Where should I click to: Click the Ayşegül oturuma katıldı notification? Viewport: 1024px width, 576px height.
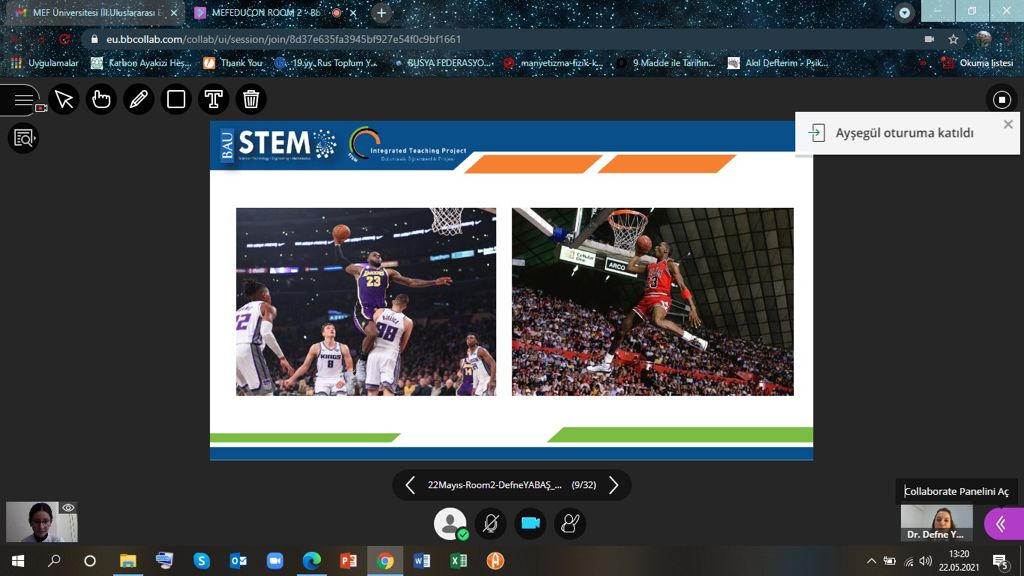tap(904, 133)
